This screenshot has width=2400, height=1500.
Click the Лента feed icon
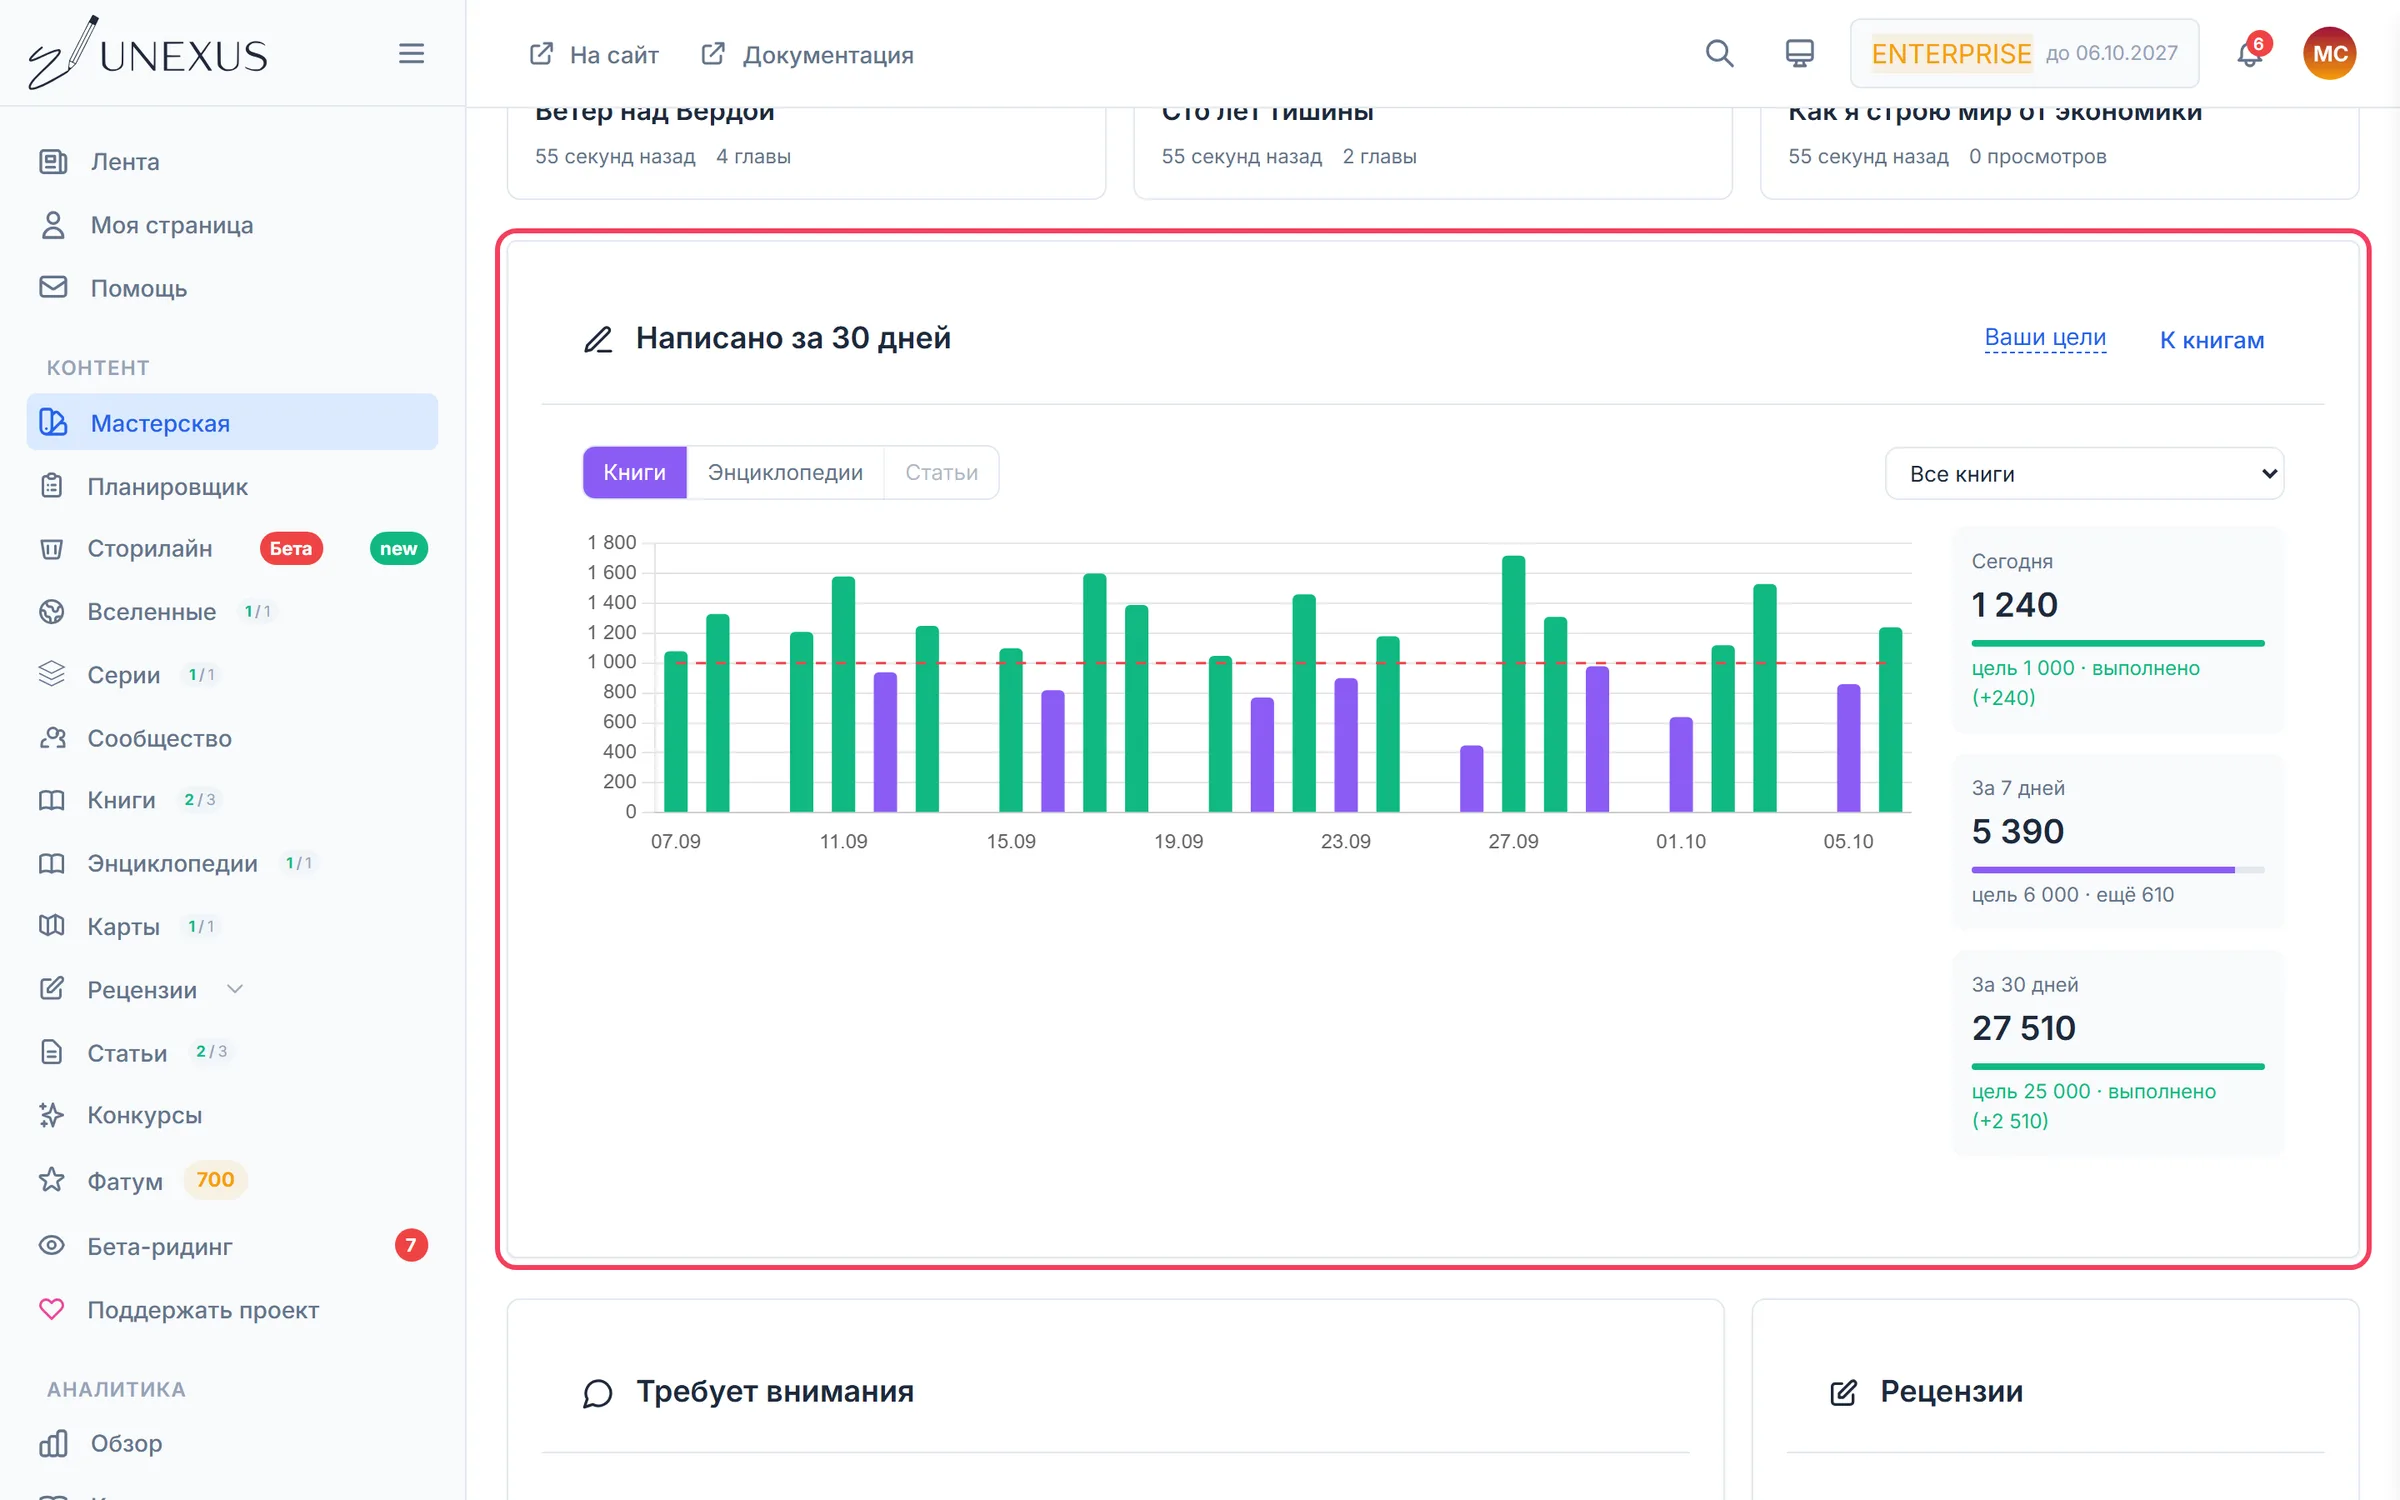[x=53, y=161]
